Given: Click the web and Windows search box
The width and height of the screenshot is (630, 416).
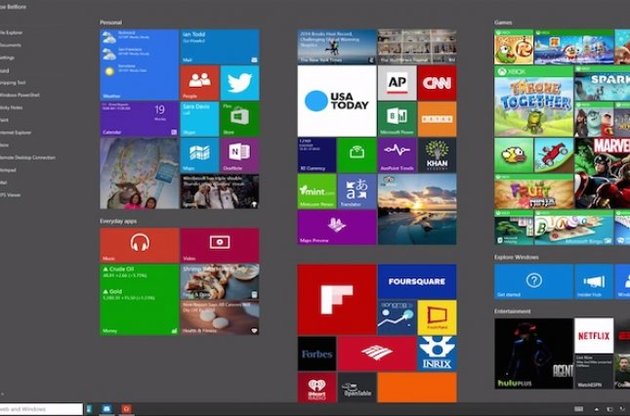Looking at the screenshot, I should [38, 408].
